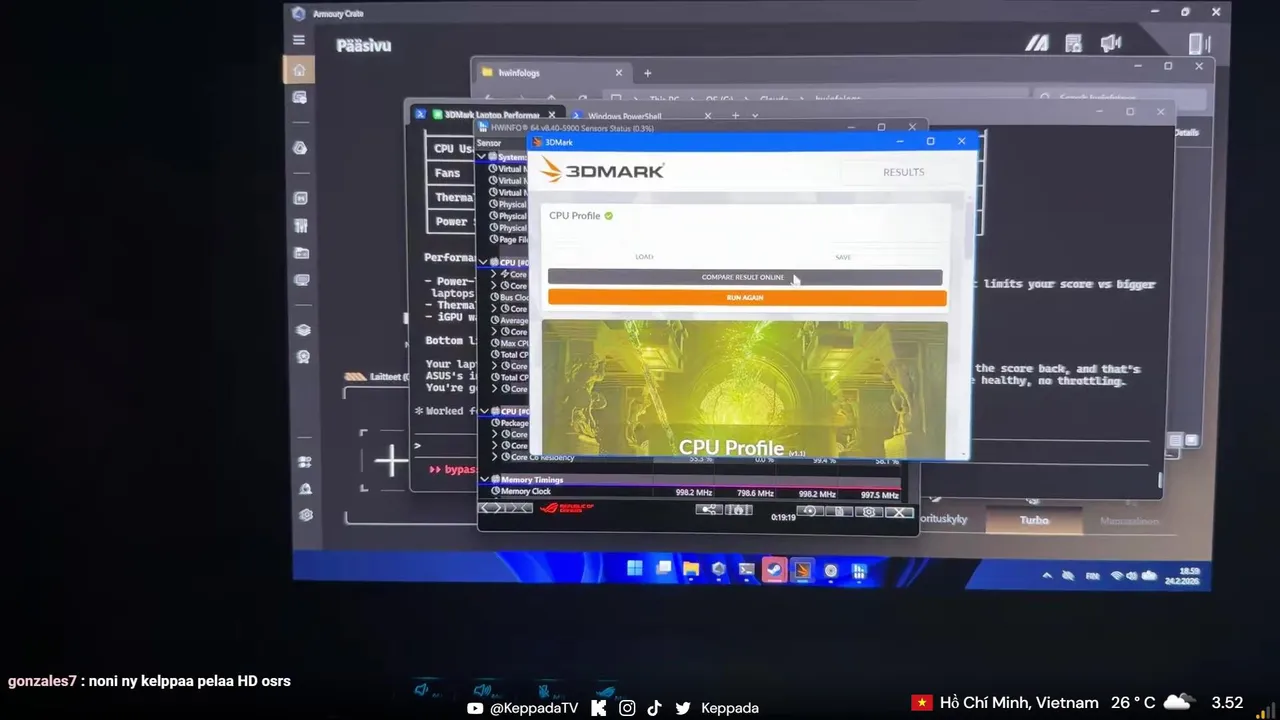The height and width of the screenshot is (720, 1280).
Task: Open the notification bell icon in Armoury Crate sidebar
Action: 305,489
